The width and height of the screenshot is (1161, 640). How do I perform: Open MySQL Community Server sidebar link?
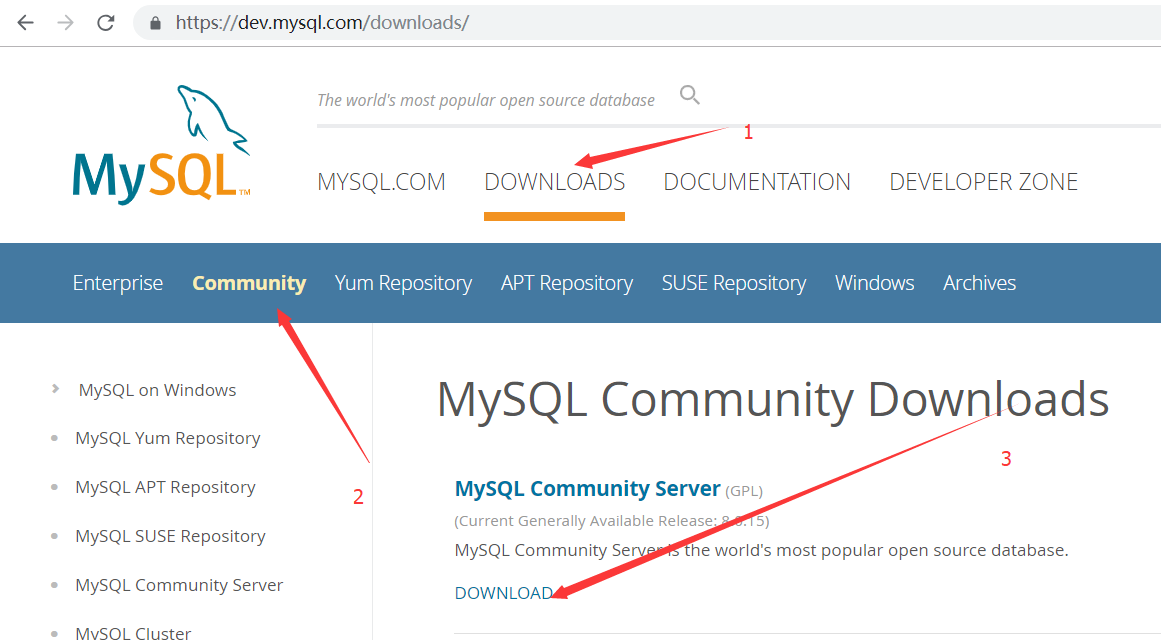point(179,585)
